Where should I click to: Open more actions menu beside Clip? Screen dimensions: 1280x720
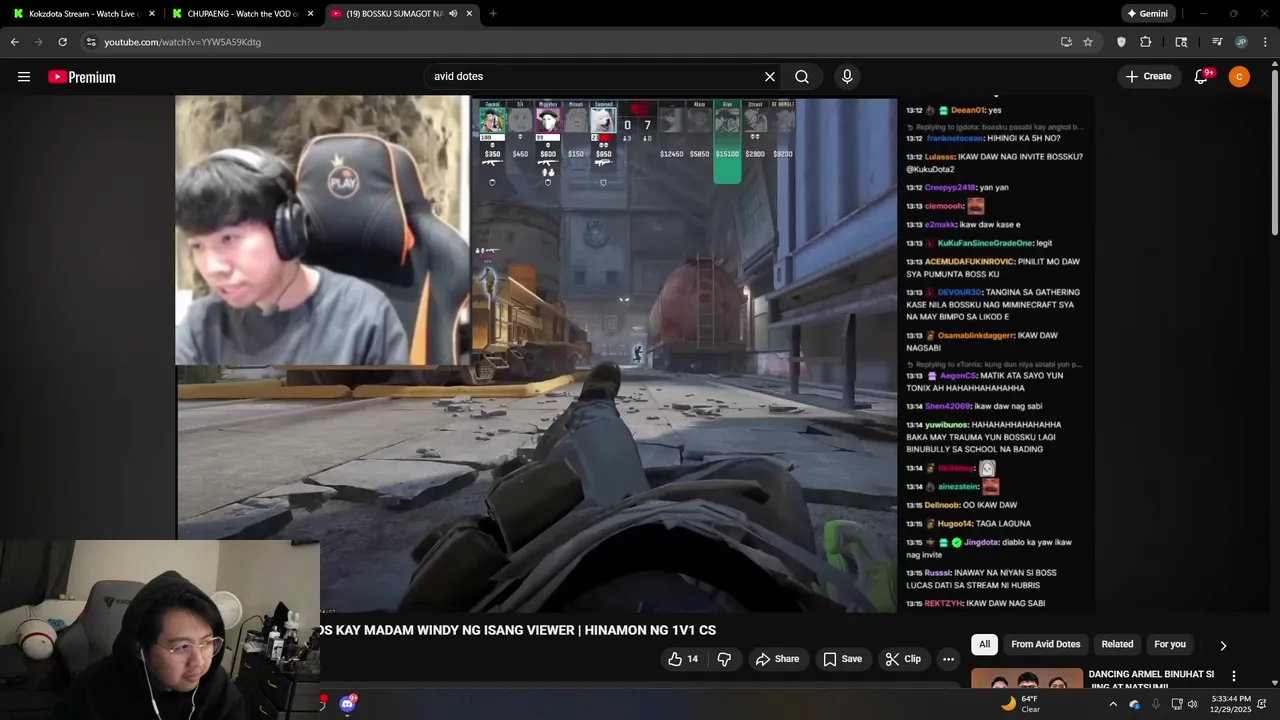click(x=948, y=659)
